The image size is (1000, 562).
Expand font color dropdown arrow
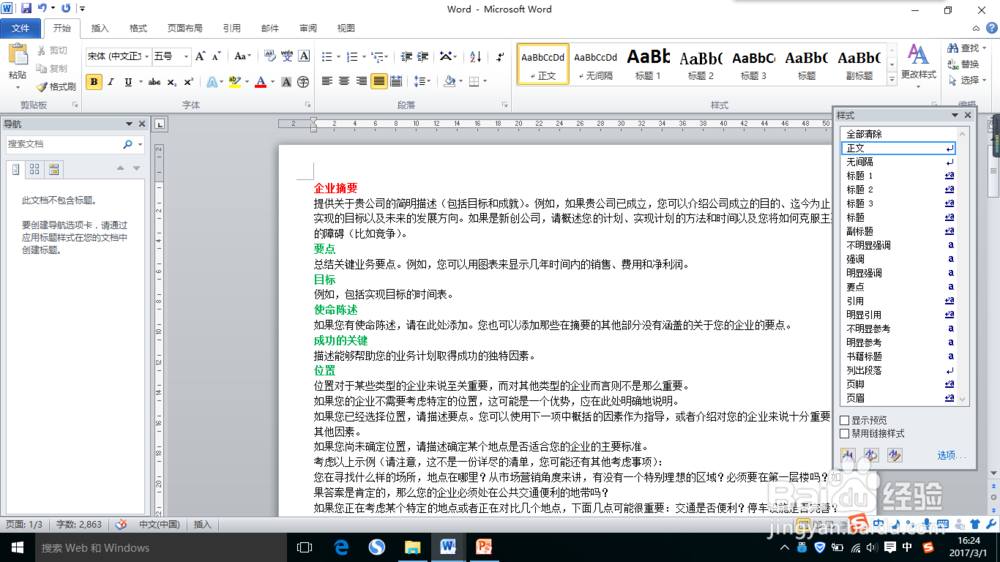tap(272, 82)
